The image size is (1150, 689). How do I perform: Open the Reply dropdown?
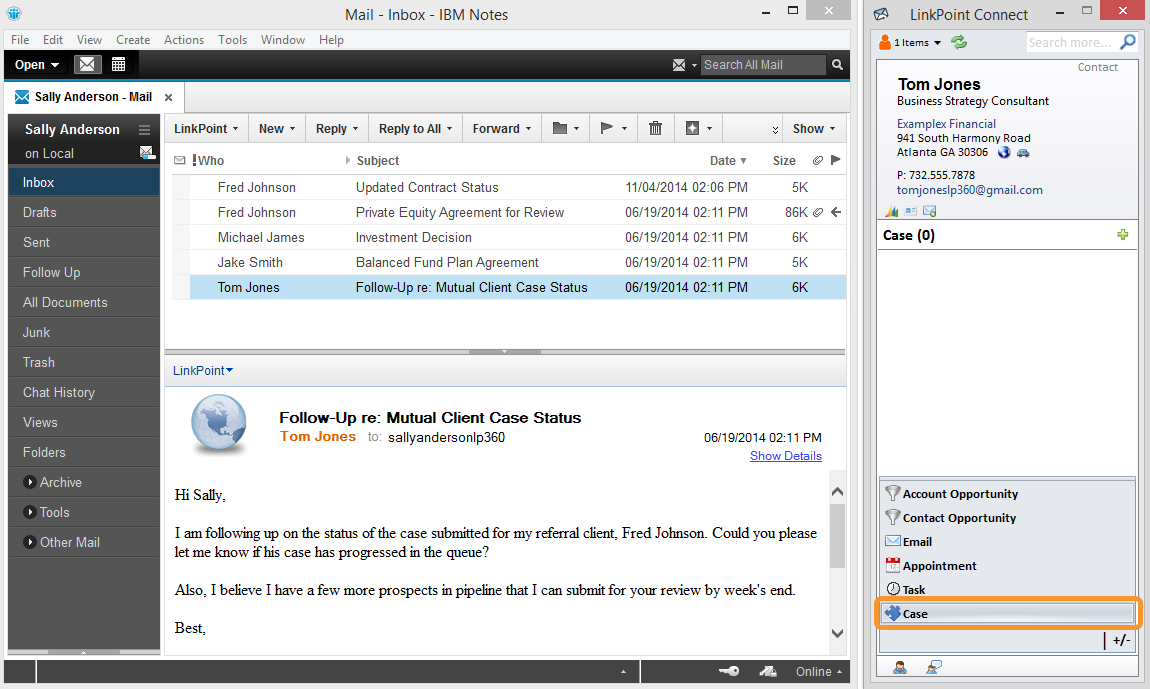point(337,128)
